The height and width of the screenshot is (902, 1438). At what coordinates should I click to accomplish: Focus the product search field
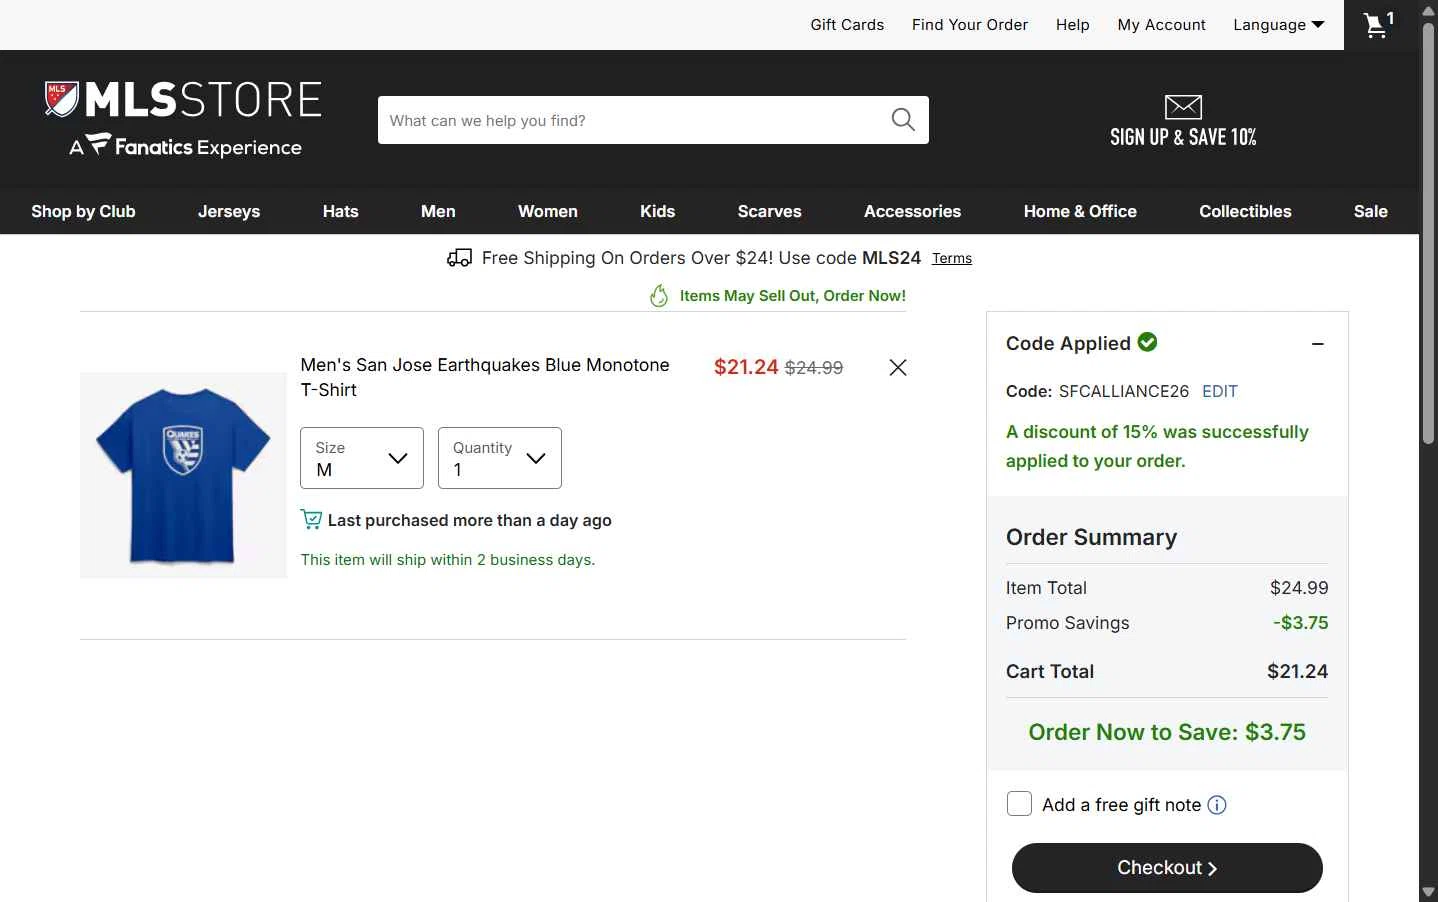[634, 120]
